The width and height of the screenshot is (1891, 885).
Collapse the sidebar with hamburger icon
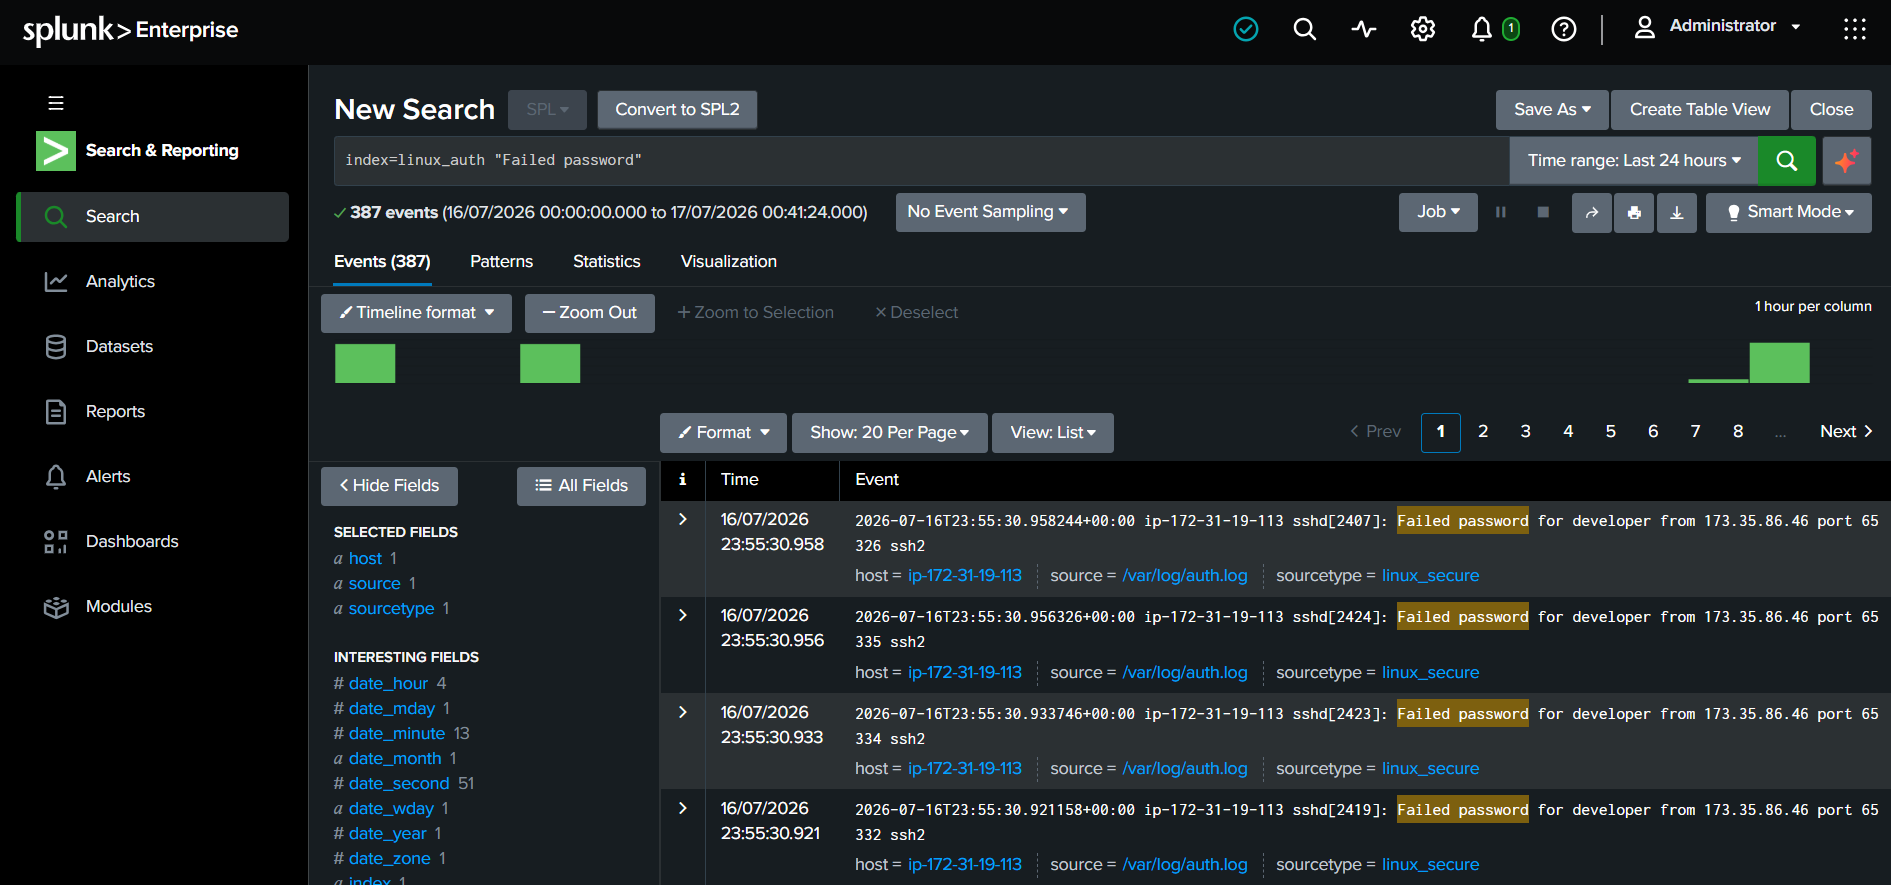click(x=56, y=103)
